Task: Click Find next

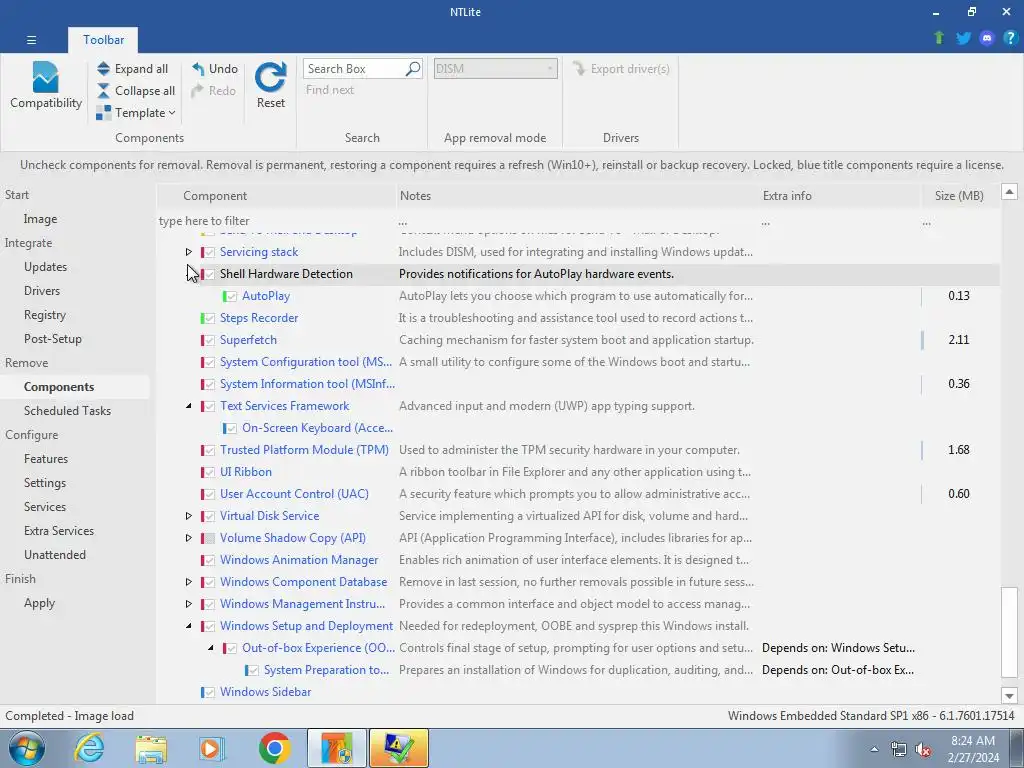Action: (x=330, y=90)
